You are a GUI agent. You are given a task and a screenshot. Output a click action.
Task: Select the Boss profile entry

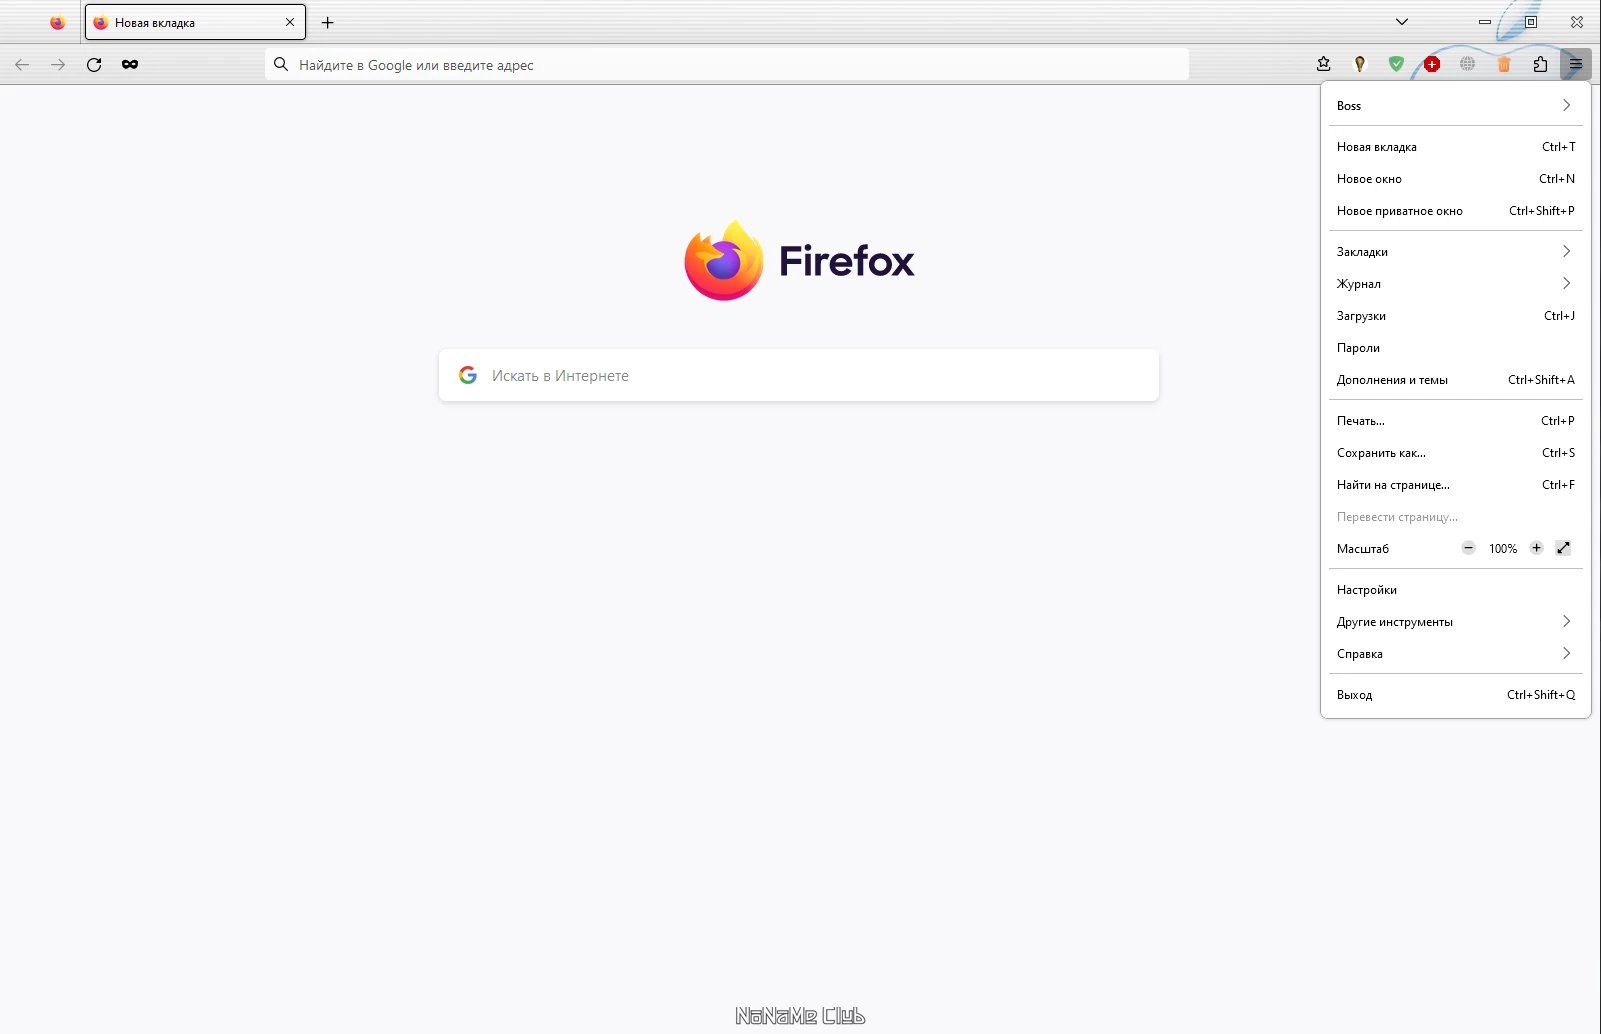pyautogui.click(x=1456, y=105)
